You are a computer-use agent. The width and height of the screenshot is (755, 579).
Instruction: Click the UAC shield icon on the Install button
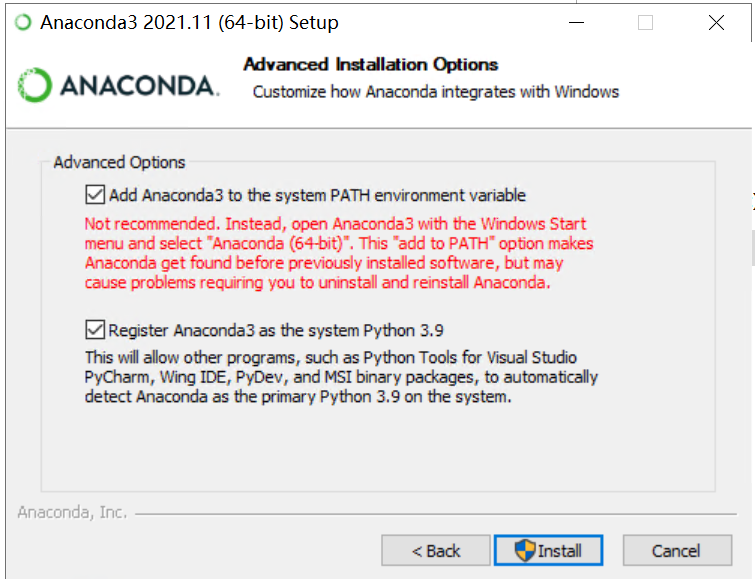tap(526, 550)
